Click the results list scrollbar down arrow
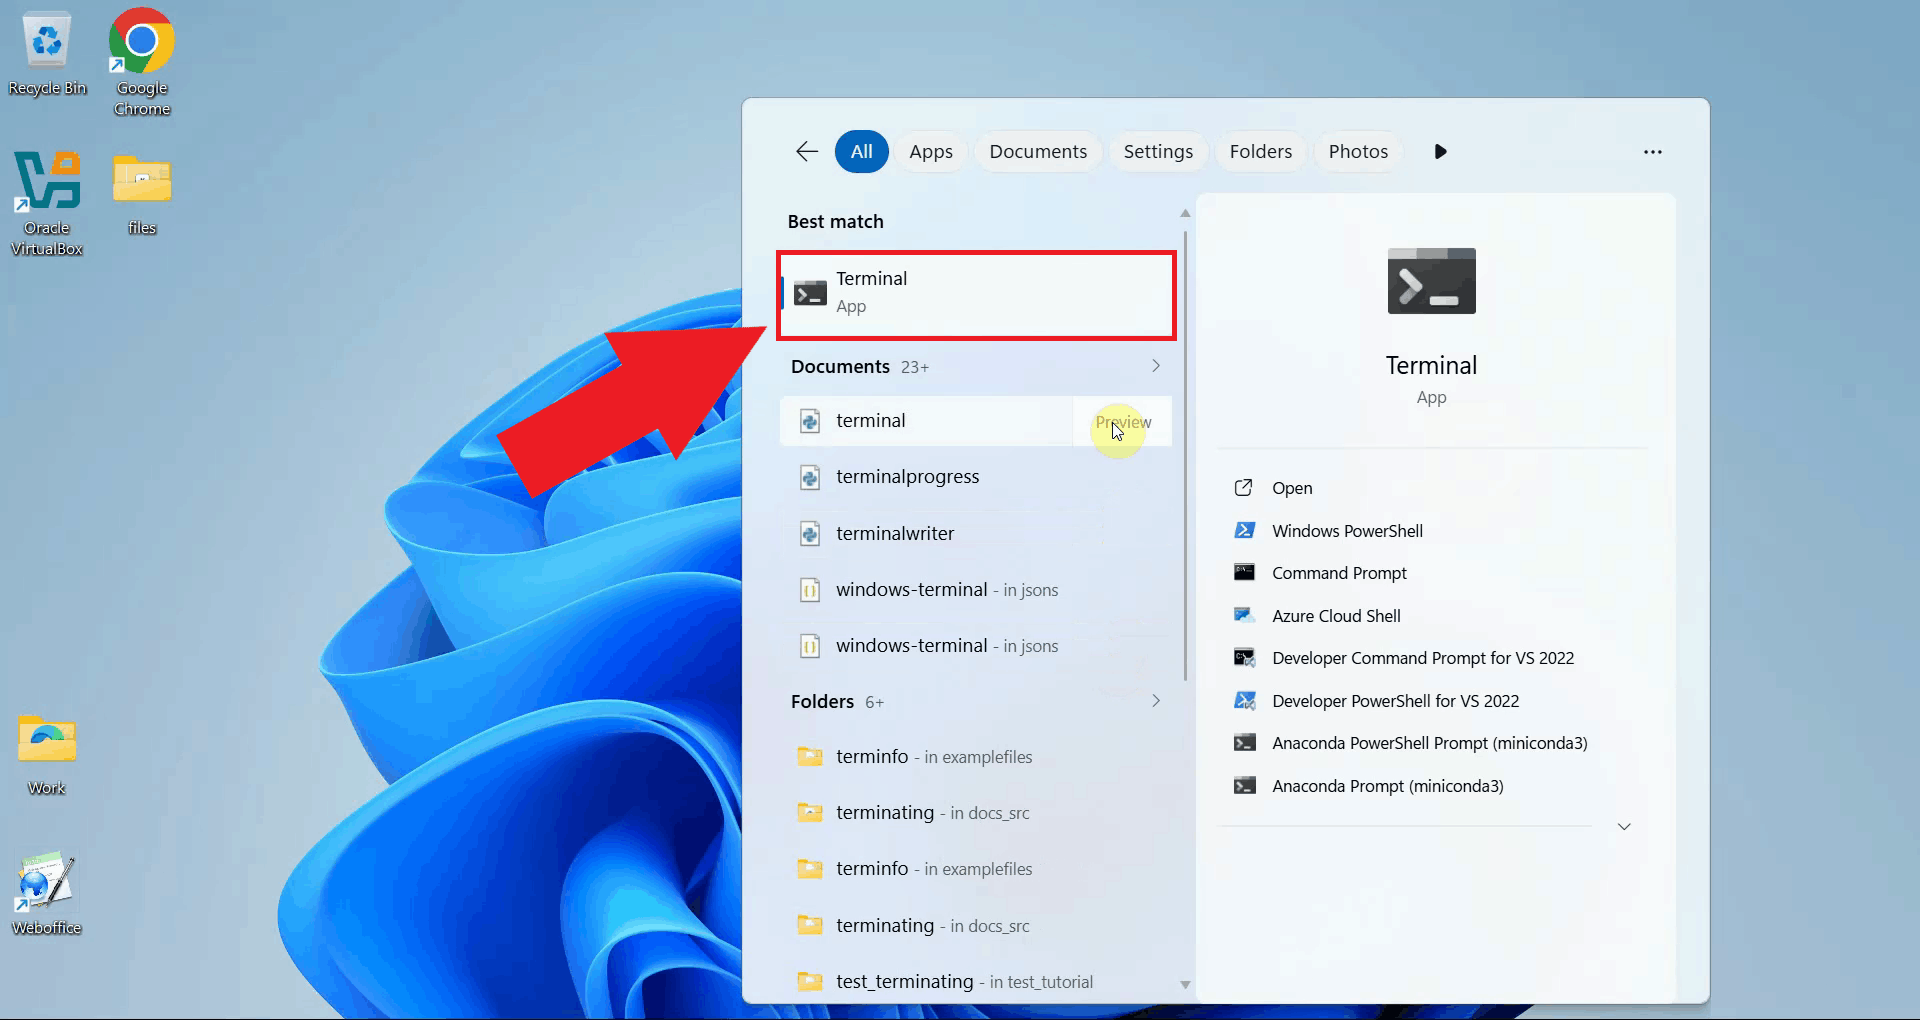 [1185, 985]
